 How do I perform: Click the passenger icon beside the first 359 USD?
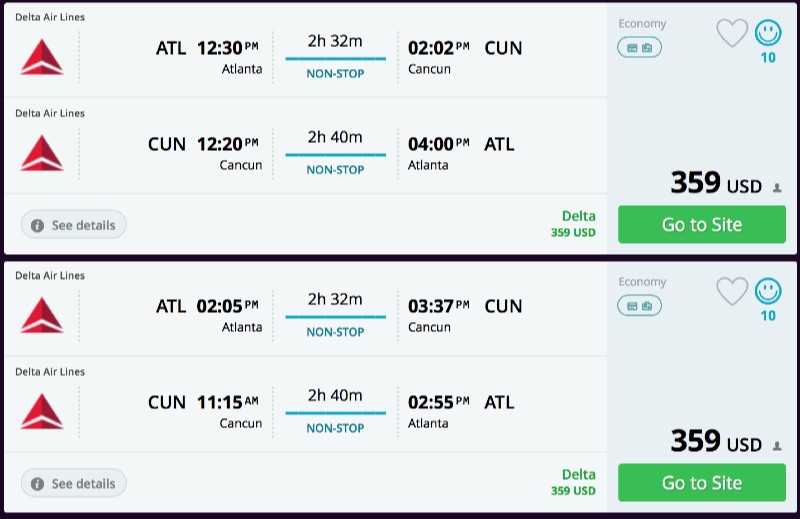coord(777,188)
